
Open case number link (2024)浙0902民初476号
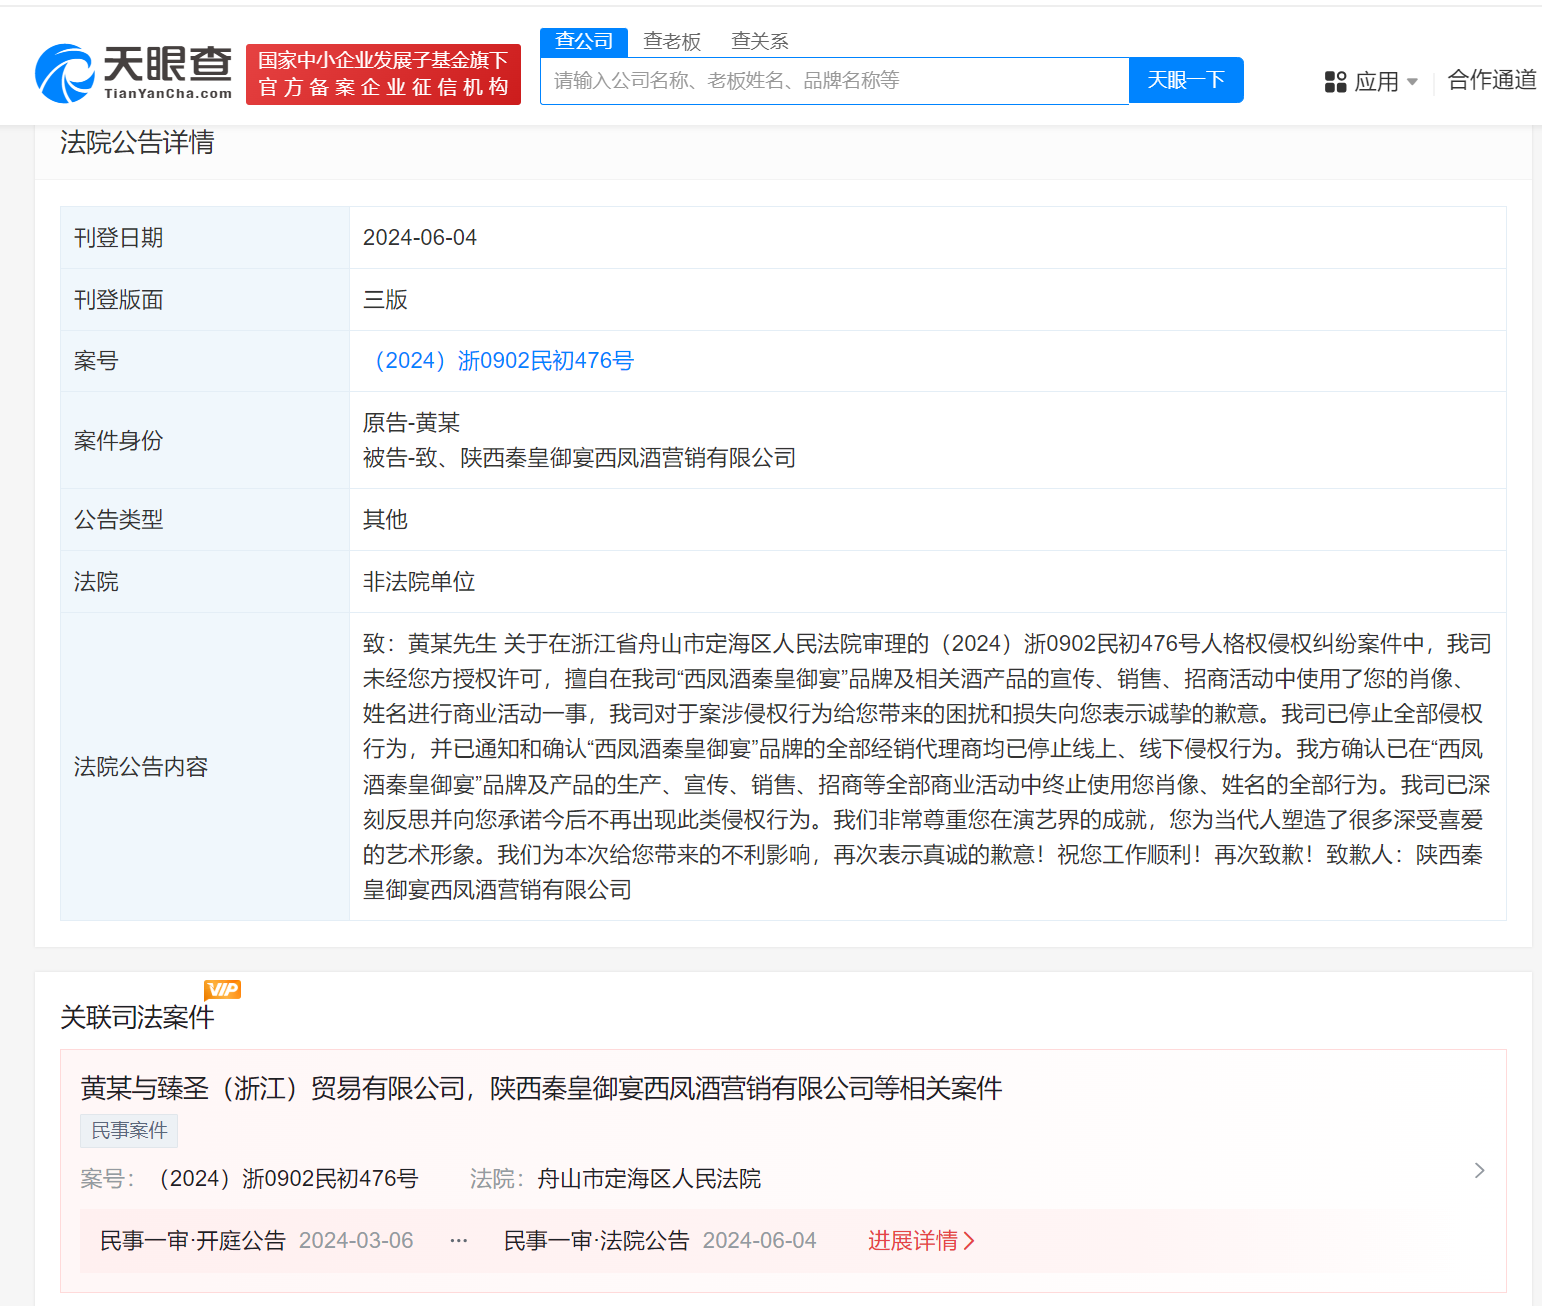coord(503,361)
